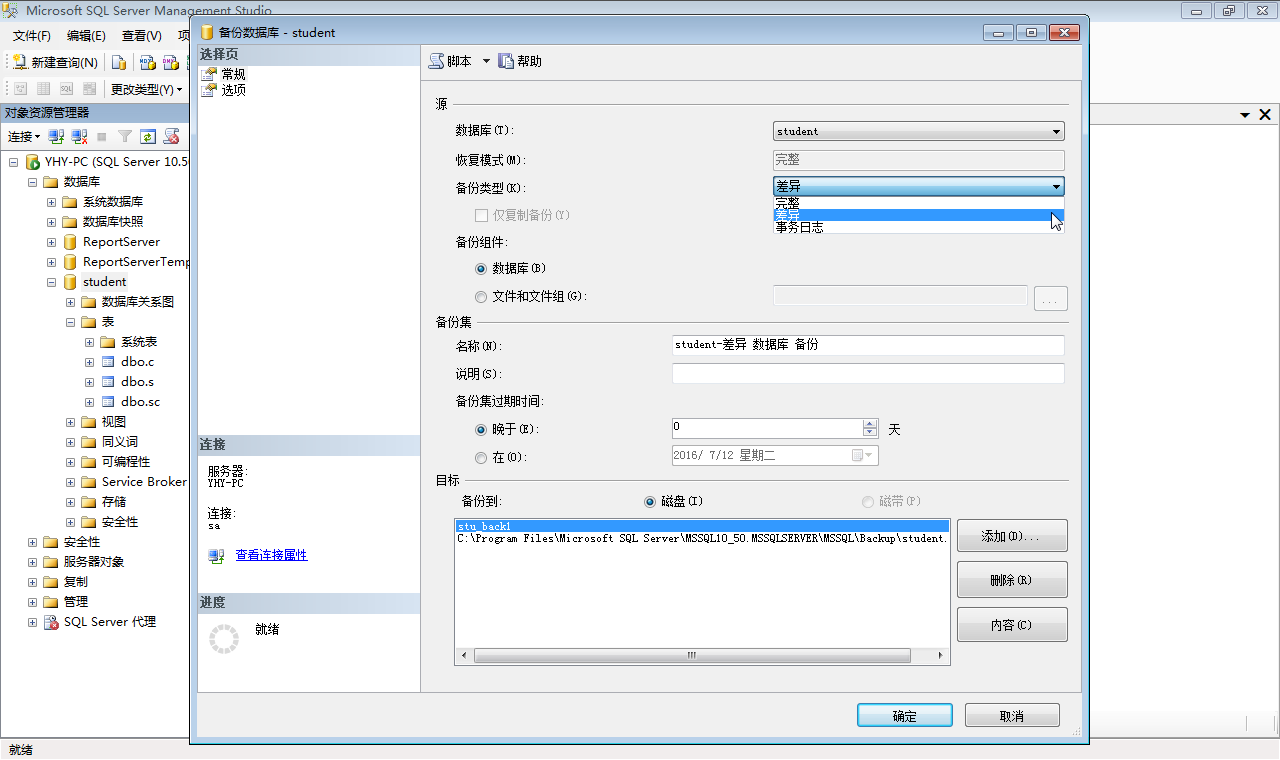Switch to the 选项 page
The image size is (1280, 760).
pyautogui.click(x=234, y=90)
